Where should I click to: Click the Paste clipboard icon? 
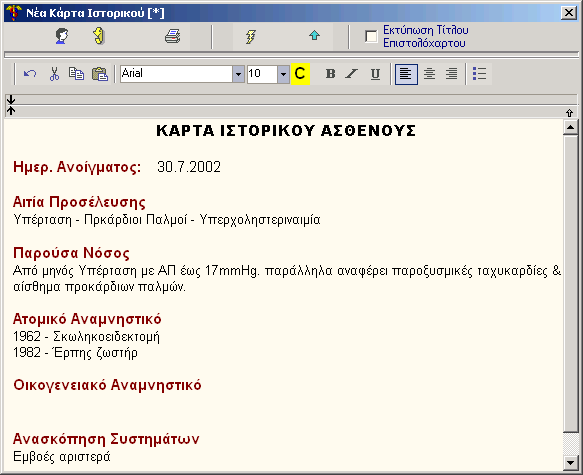tap(100, 74)
